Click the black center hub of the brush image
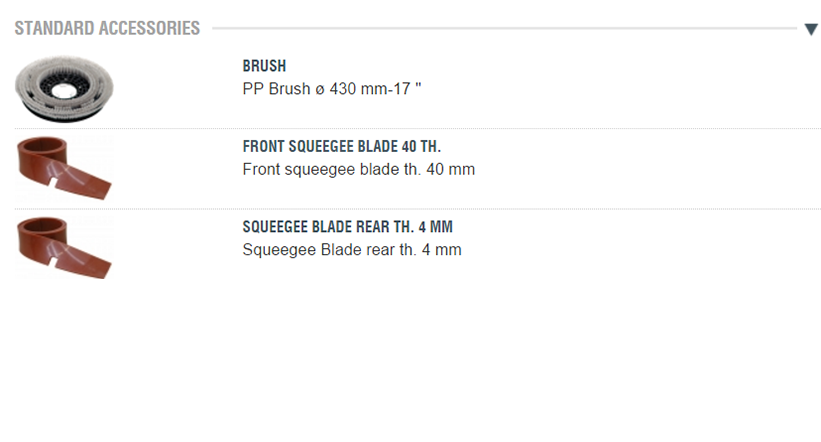This screenshot has height=442, width=821. point(63,90)
